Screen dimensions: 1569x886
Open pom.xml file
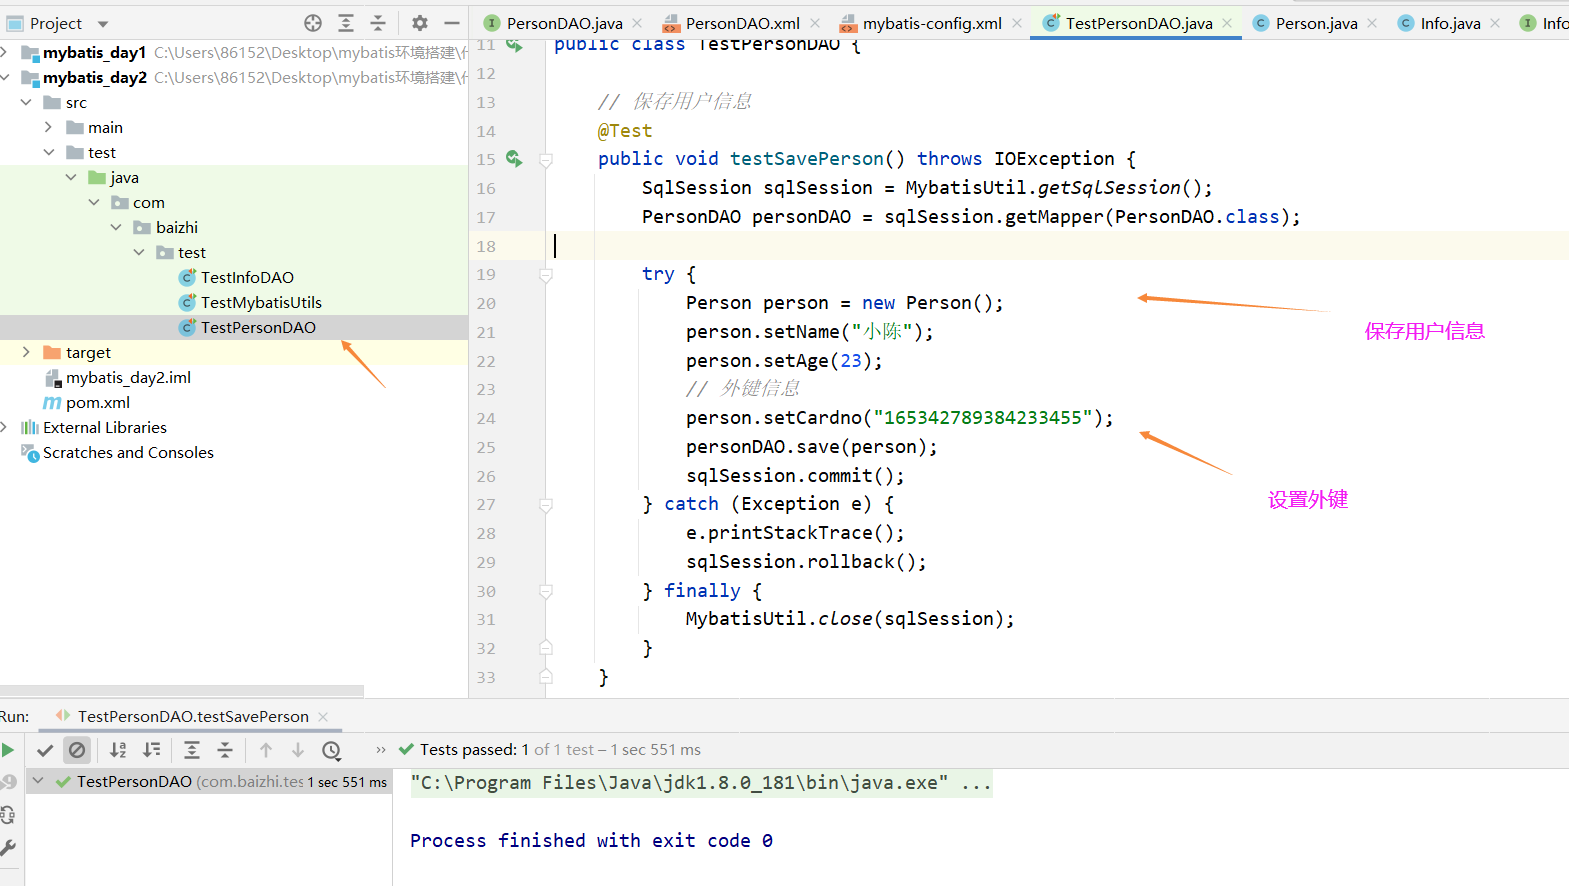(x=98, y=402)
